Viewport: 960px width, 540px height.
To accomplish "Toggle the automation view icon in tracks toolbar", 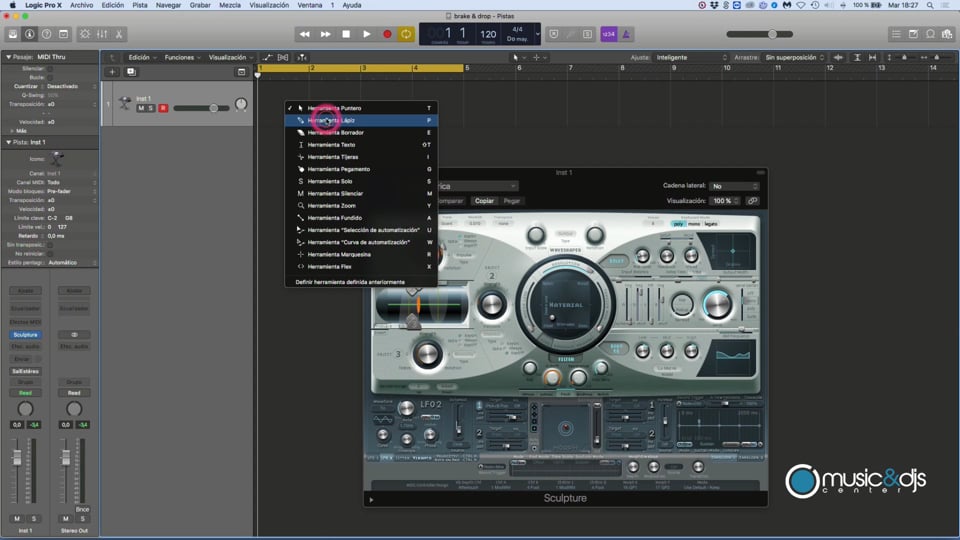I will pos(268,58).
